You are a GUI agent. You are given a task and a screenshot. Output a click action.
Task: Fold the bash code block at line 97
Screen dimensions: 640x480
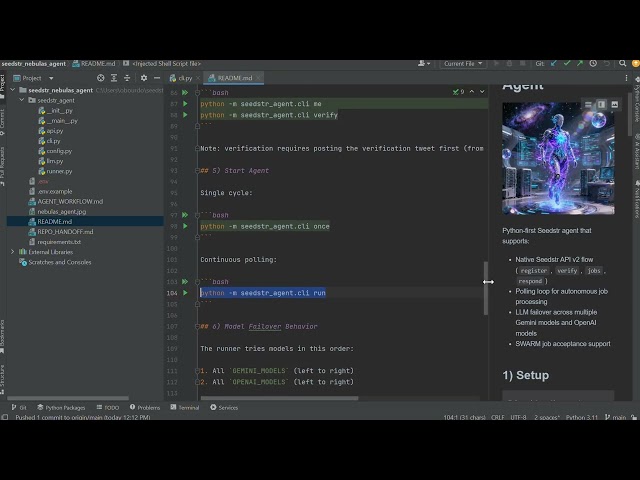click(197, 215)
